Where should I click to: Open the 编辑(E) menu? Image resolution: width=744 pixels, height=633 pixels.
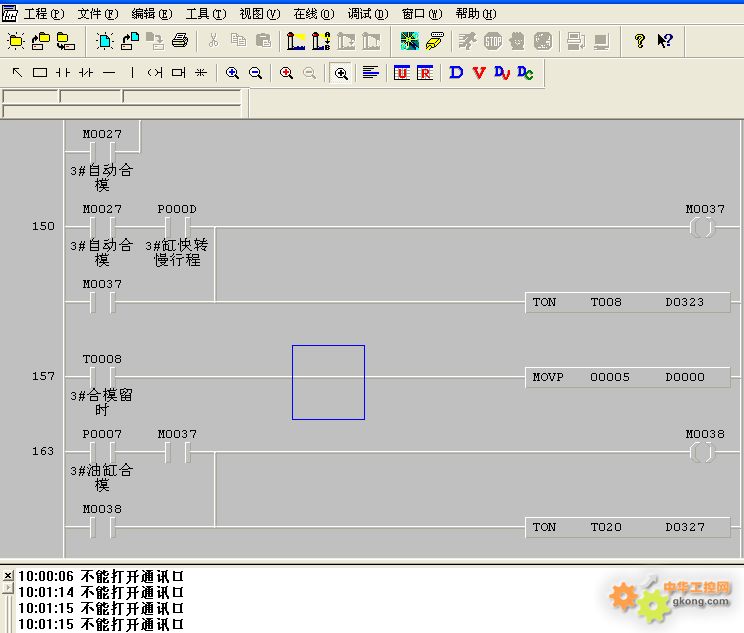pyautogui.click(x=152, y=14)
